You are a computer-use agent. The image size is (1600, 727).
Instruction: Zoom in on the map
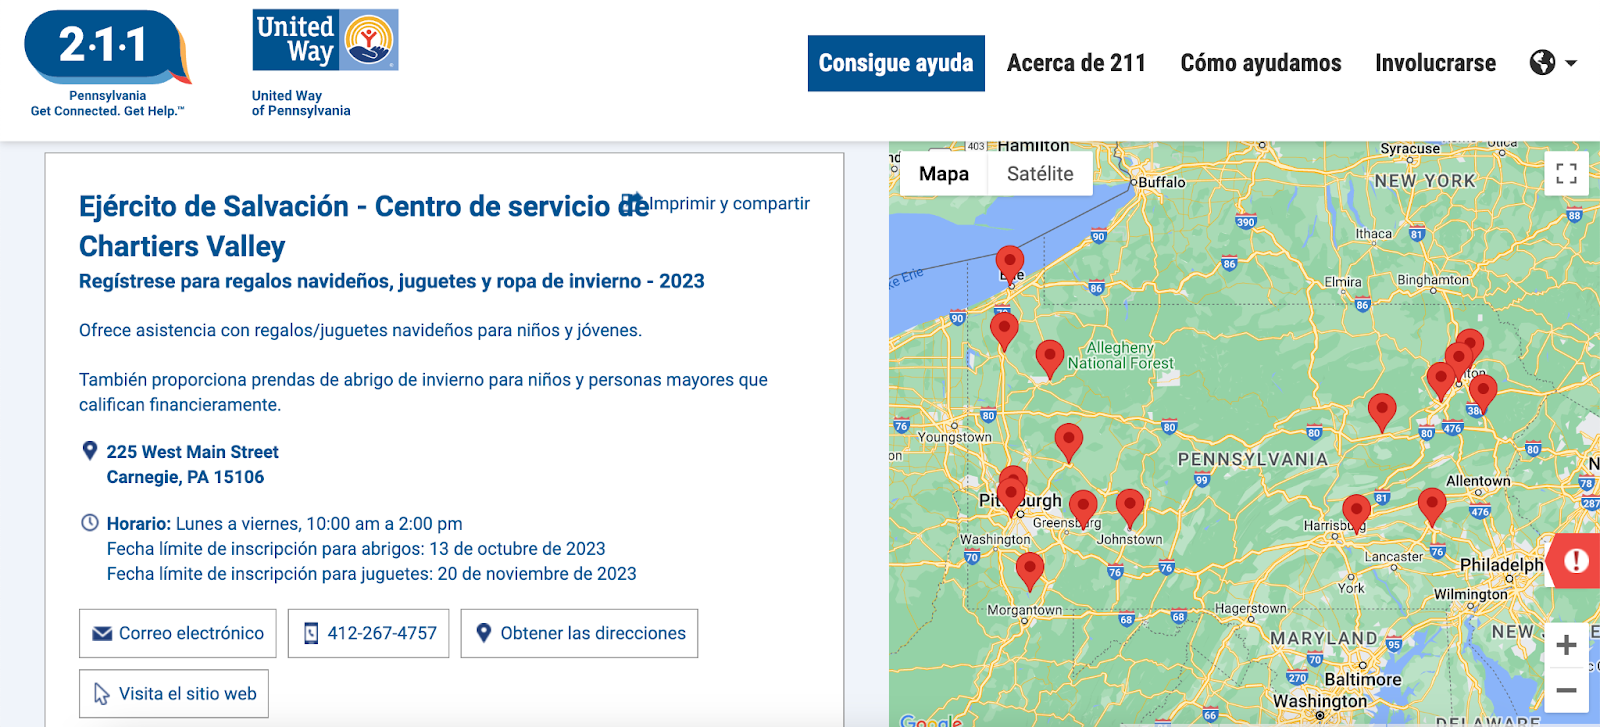[x=1566, y=645]
